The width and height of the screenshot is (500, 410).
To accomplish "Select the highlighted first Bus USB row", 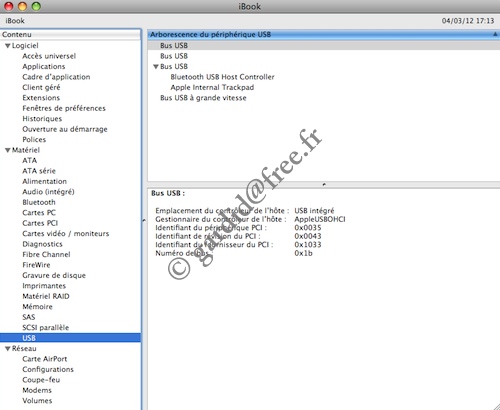I will click(x=323, y=46).
